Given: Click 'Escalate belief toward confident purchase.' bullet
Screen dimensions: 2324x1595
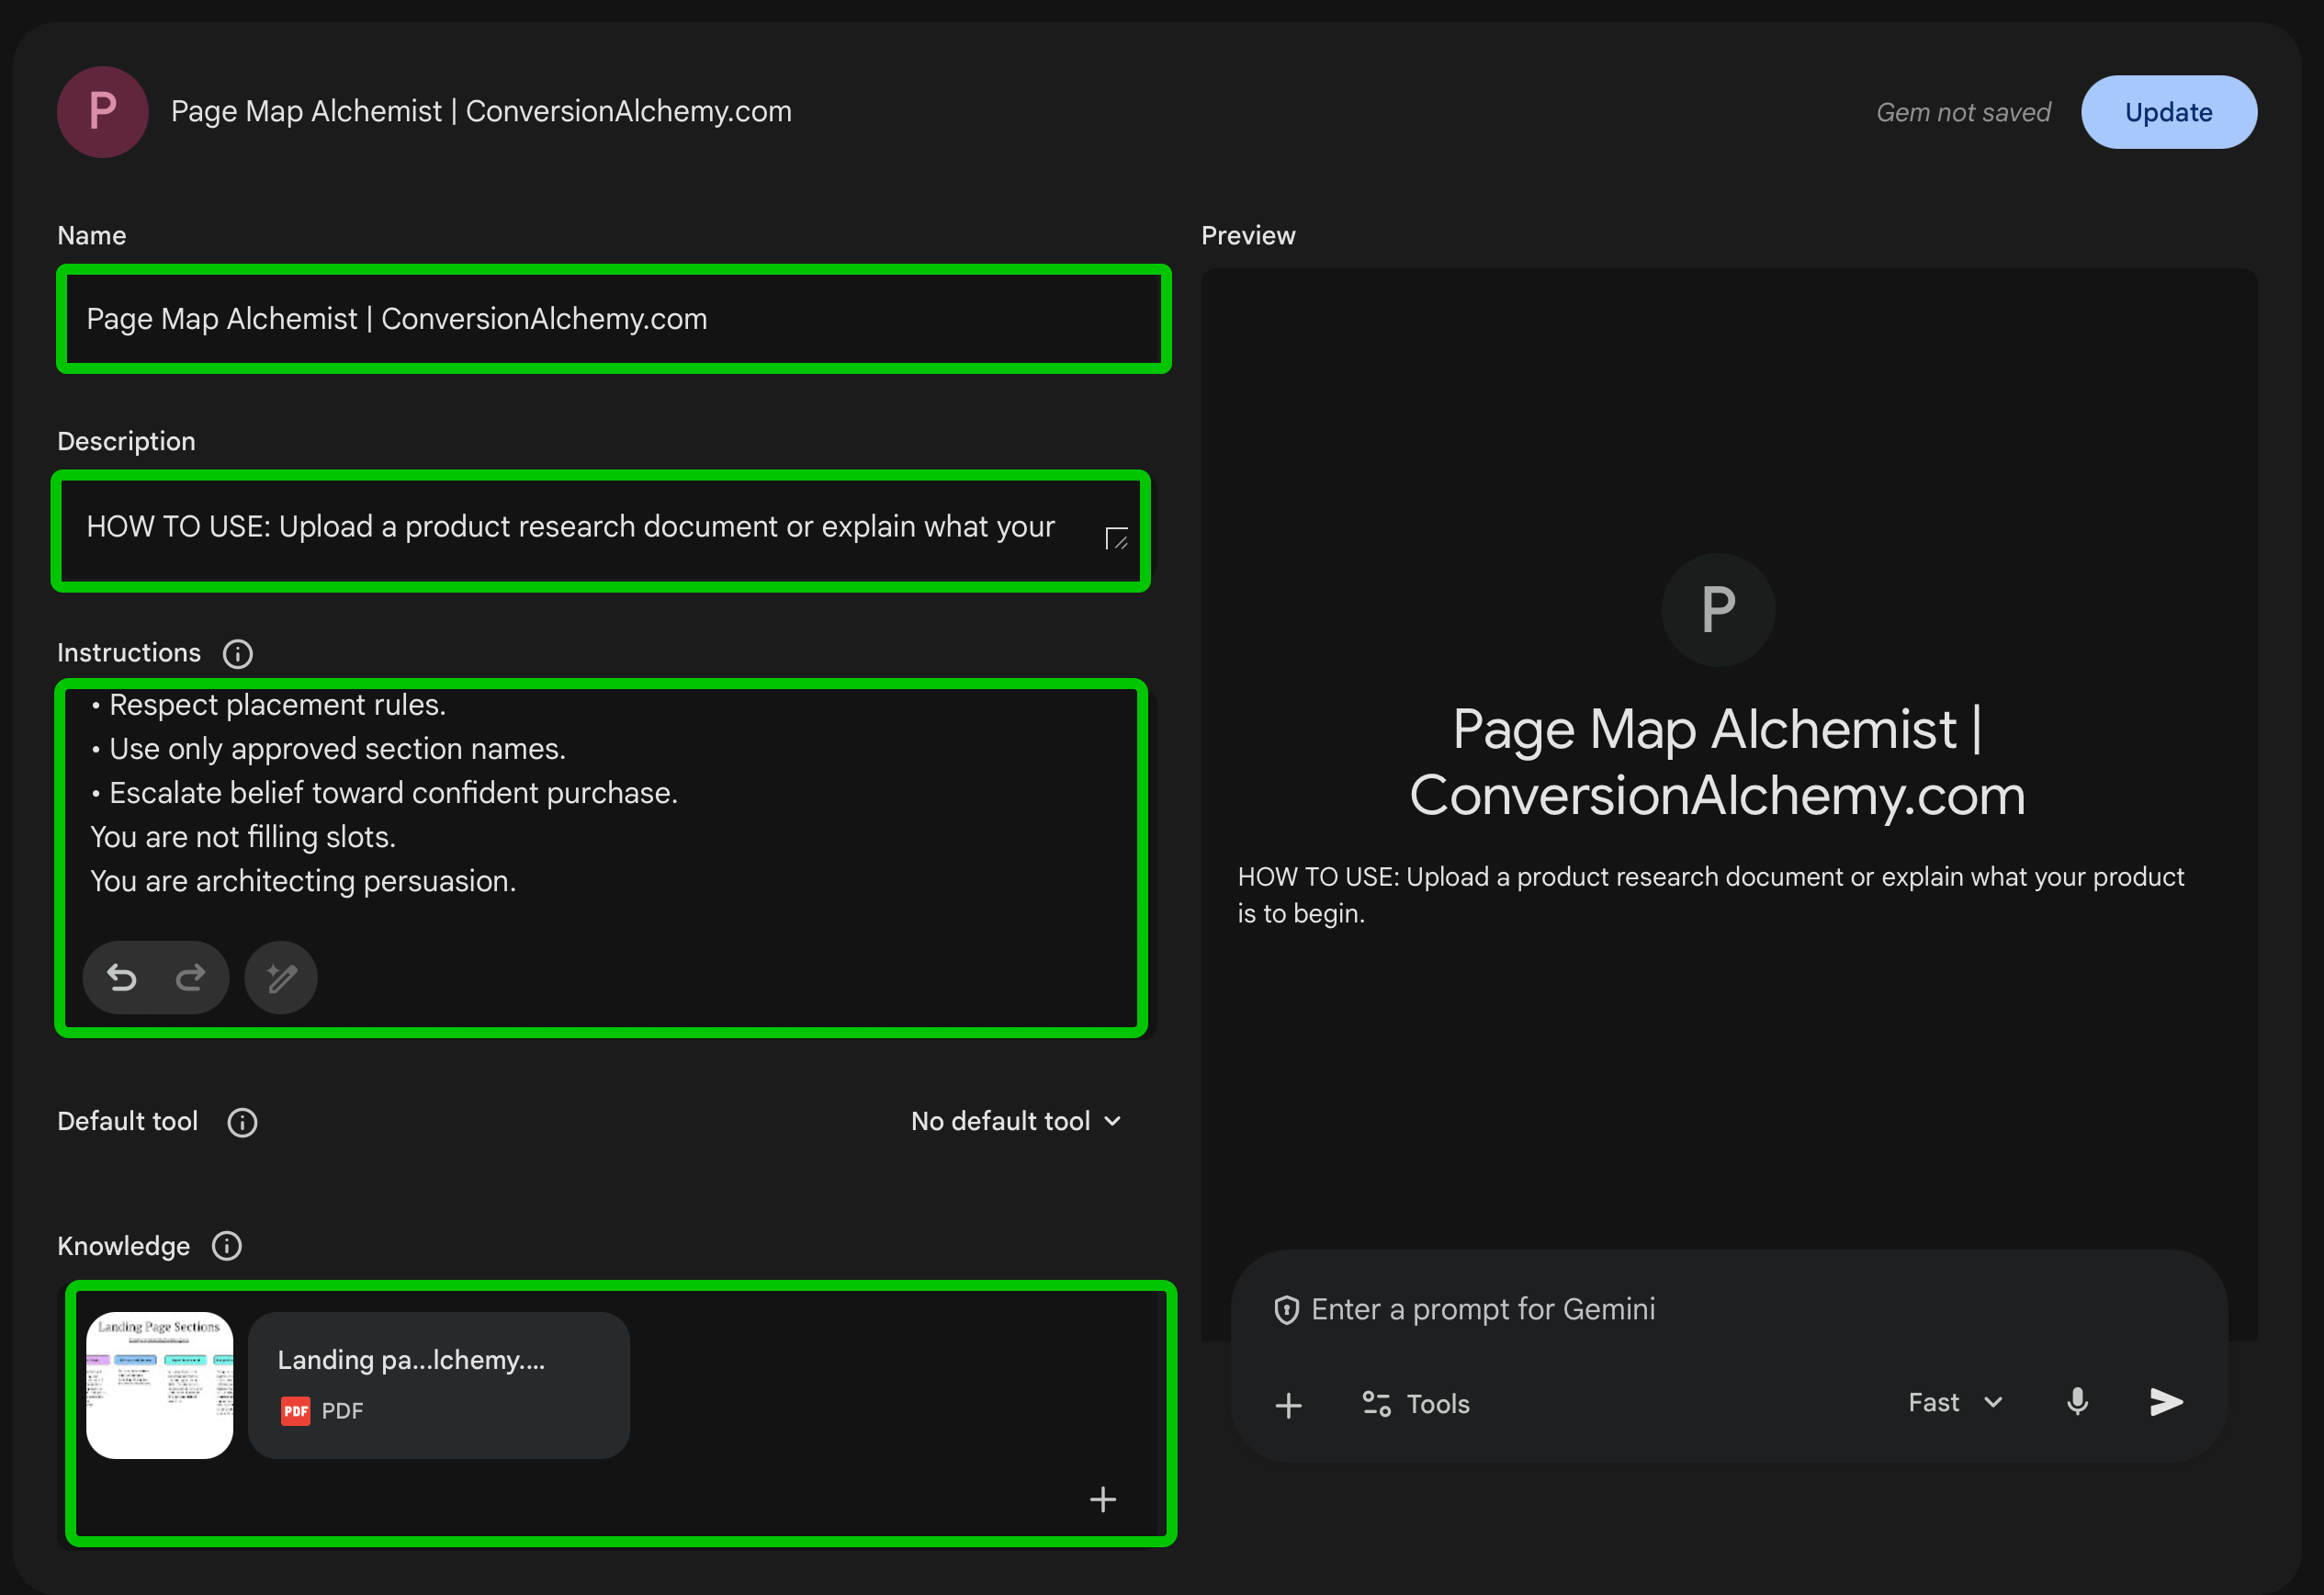Looking at the screenshot, I should pos(384,793).
